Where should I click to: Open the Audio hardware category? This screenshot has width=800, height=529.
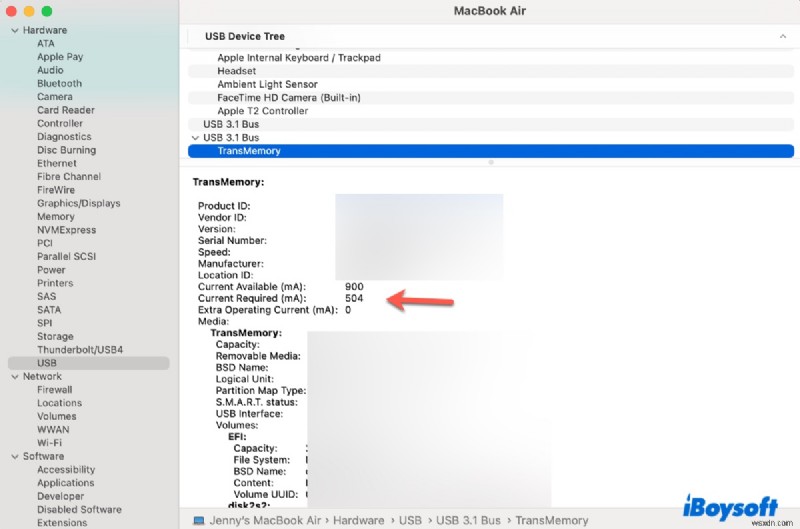click(x=50, y=70)
